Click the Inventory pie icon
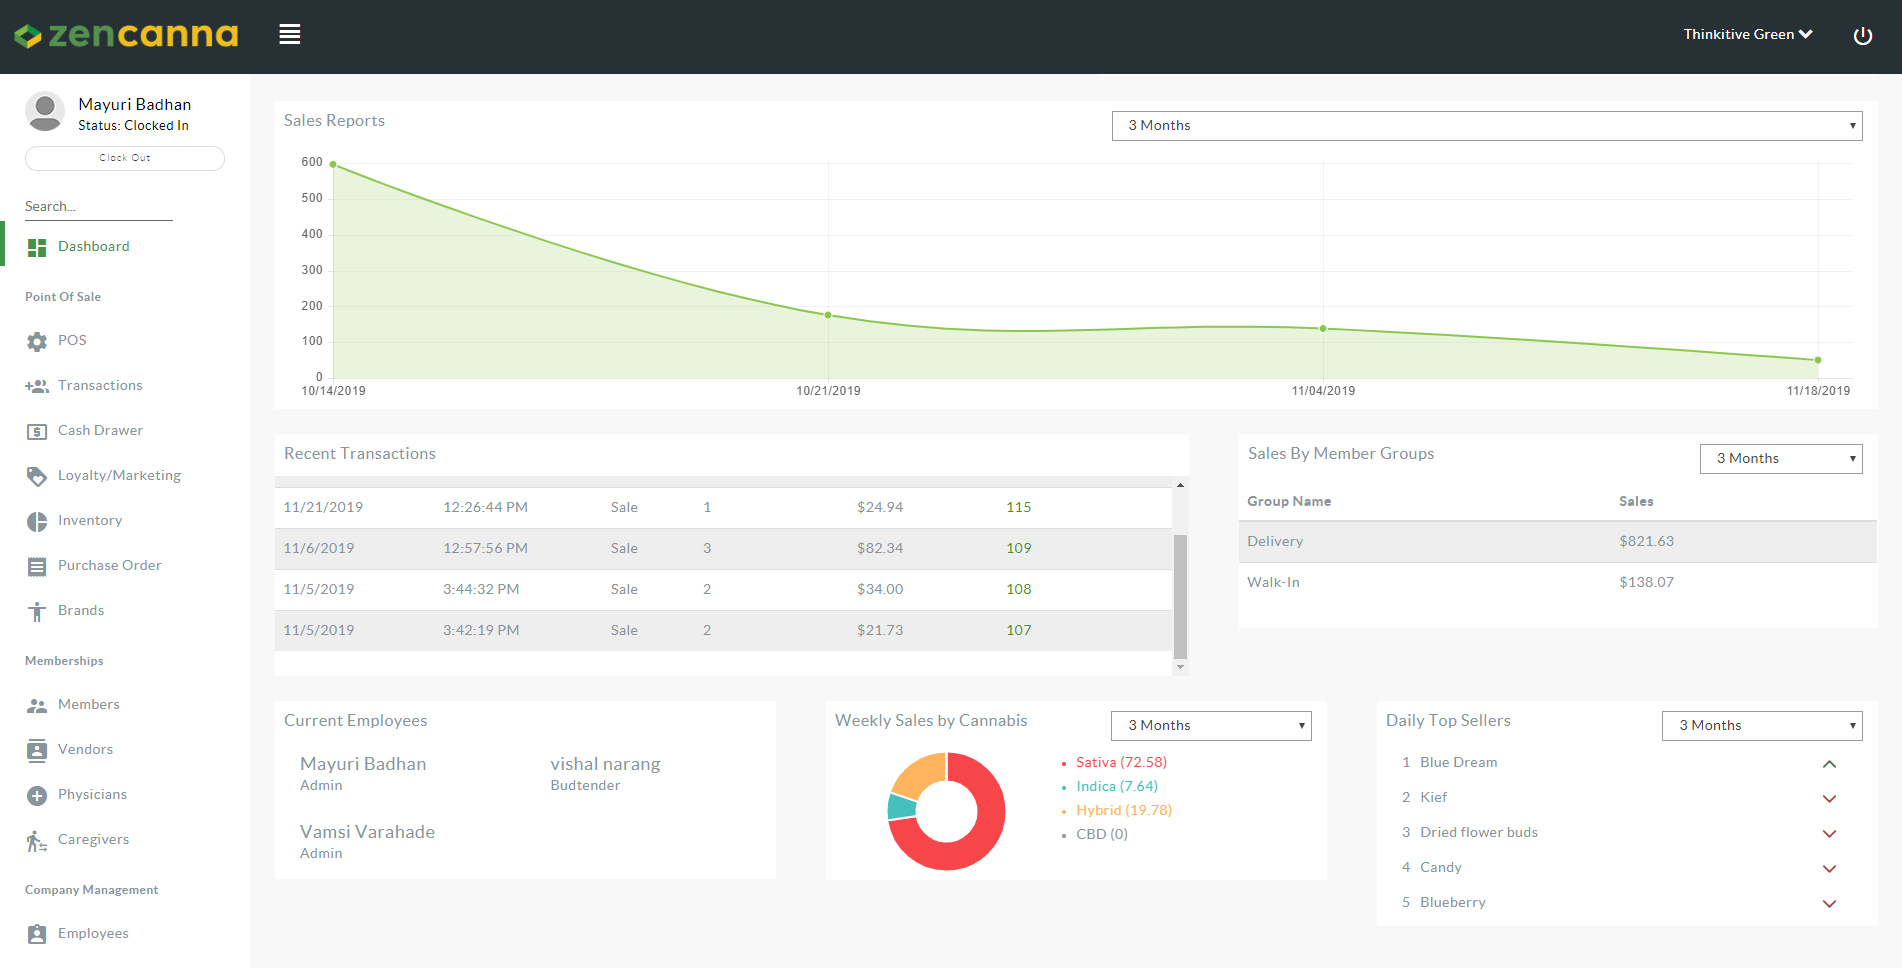 pyautogui.click(x=37, y=521)
